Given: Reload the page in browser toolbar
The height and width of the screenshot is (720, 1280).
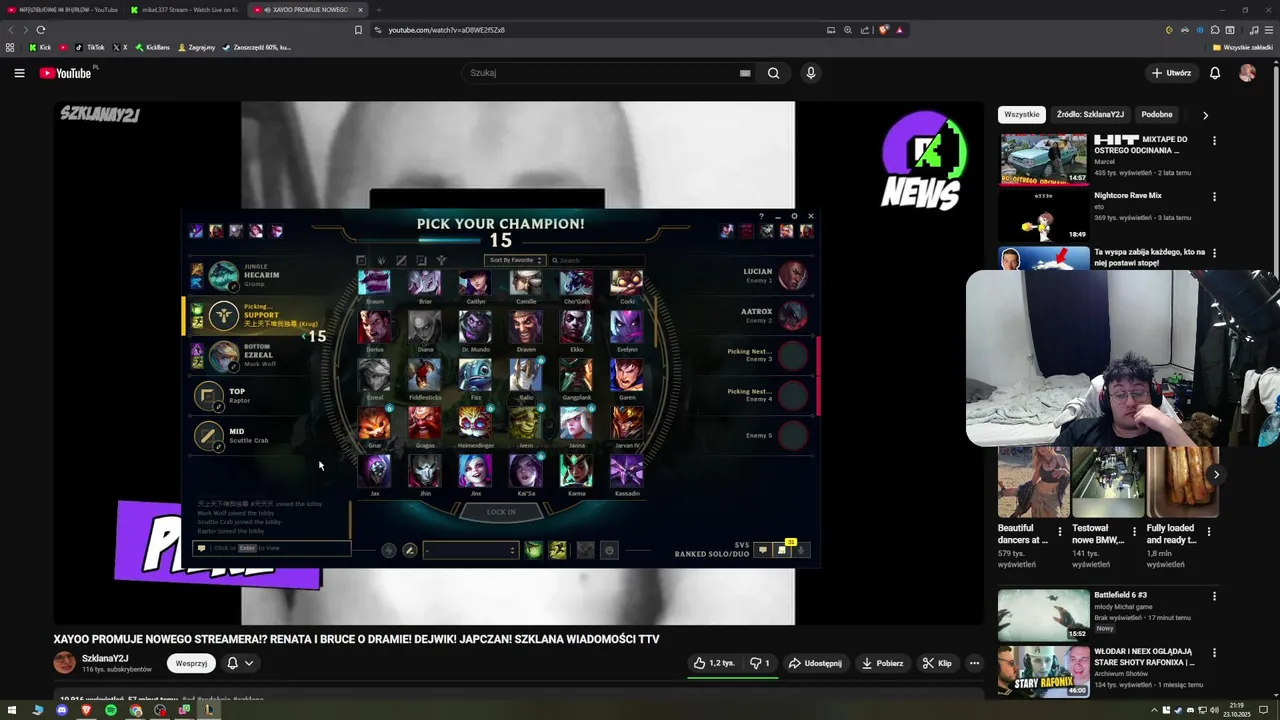Looking at the screenshot, I should [41, 30].
